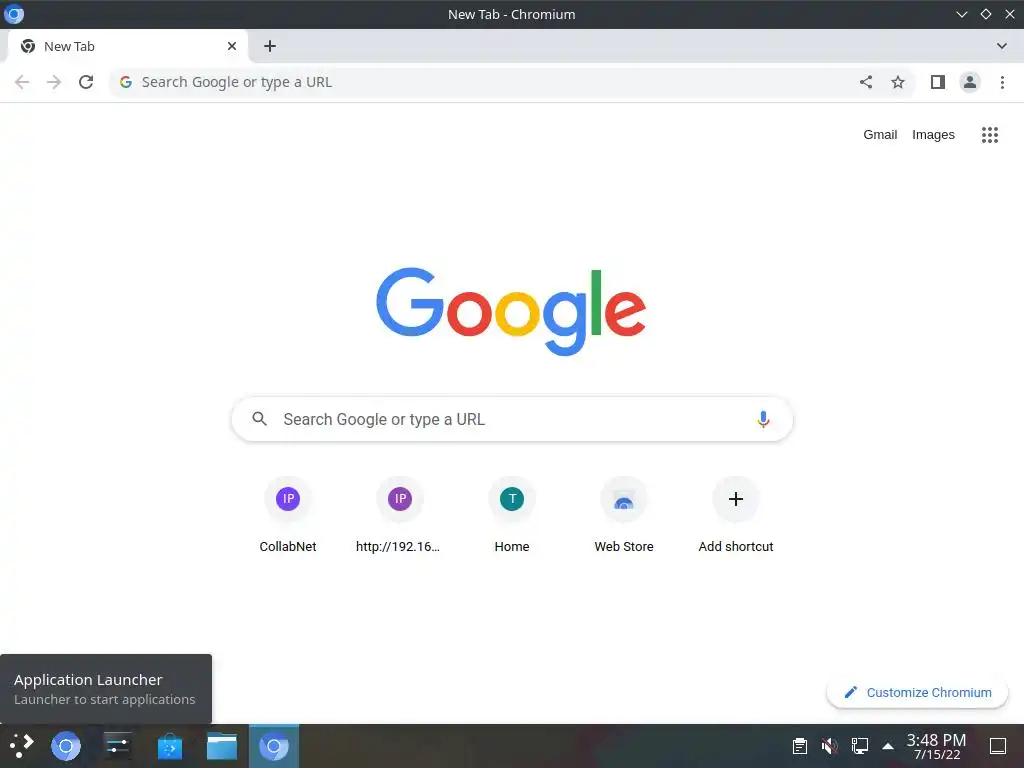Open the clock showing 3:48 PM
The image size is (1024, 768).
click(x=936, y=746)
